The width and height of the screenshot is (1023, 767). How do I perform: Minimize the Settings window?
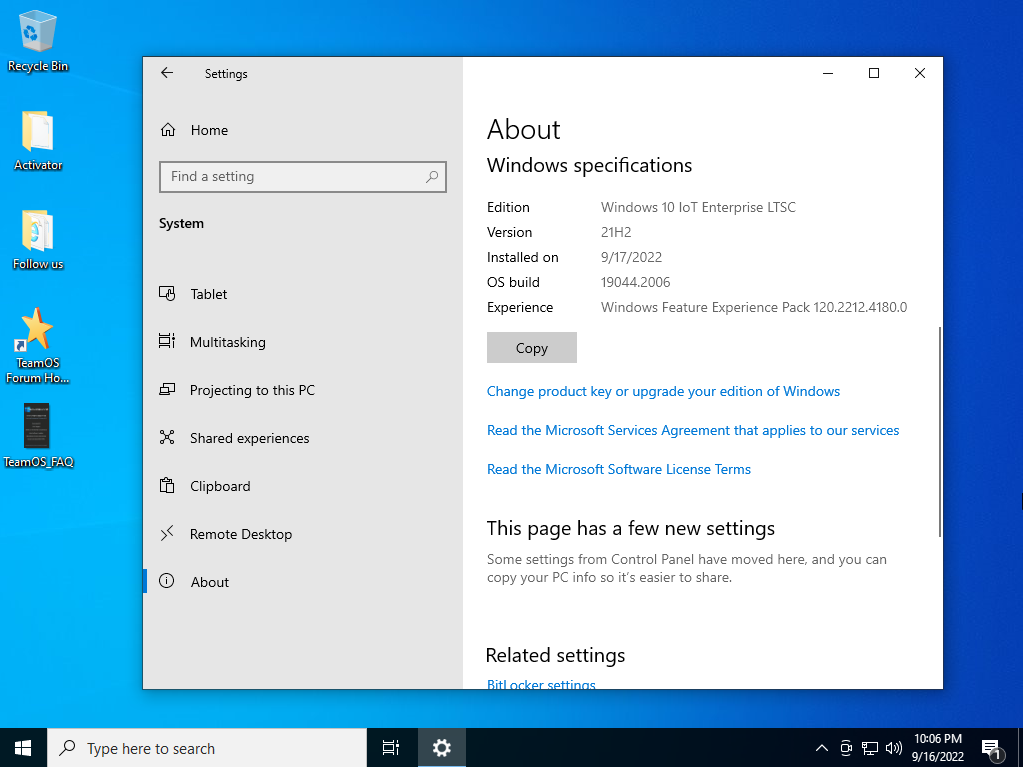coord(828,73)
